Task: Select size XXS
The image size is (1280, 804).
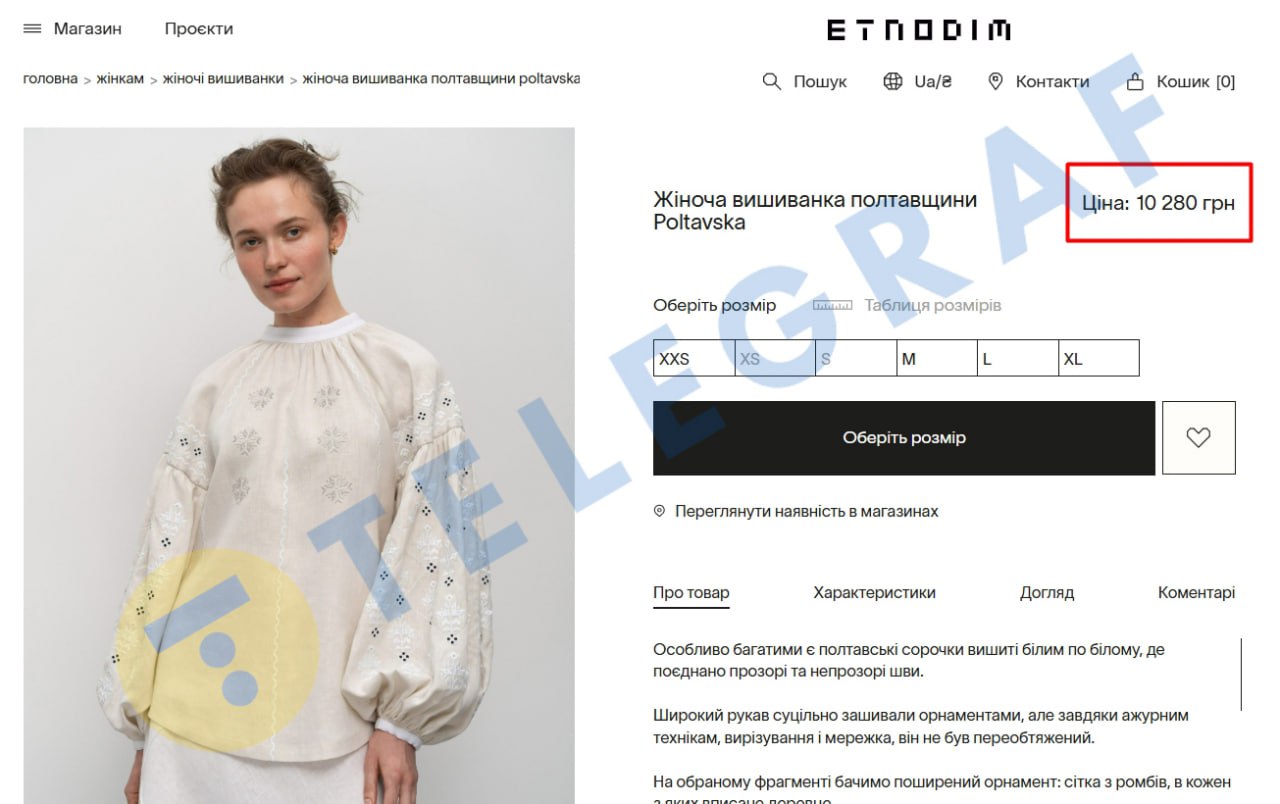Action: 694,358
